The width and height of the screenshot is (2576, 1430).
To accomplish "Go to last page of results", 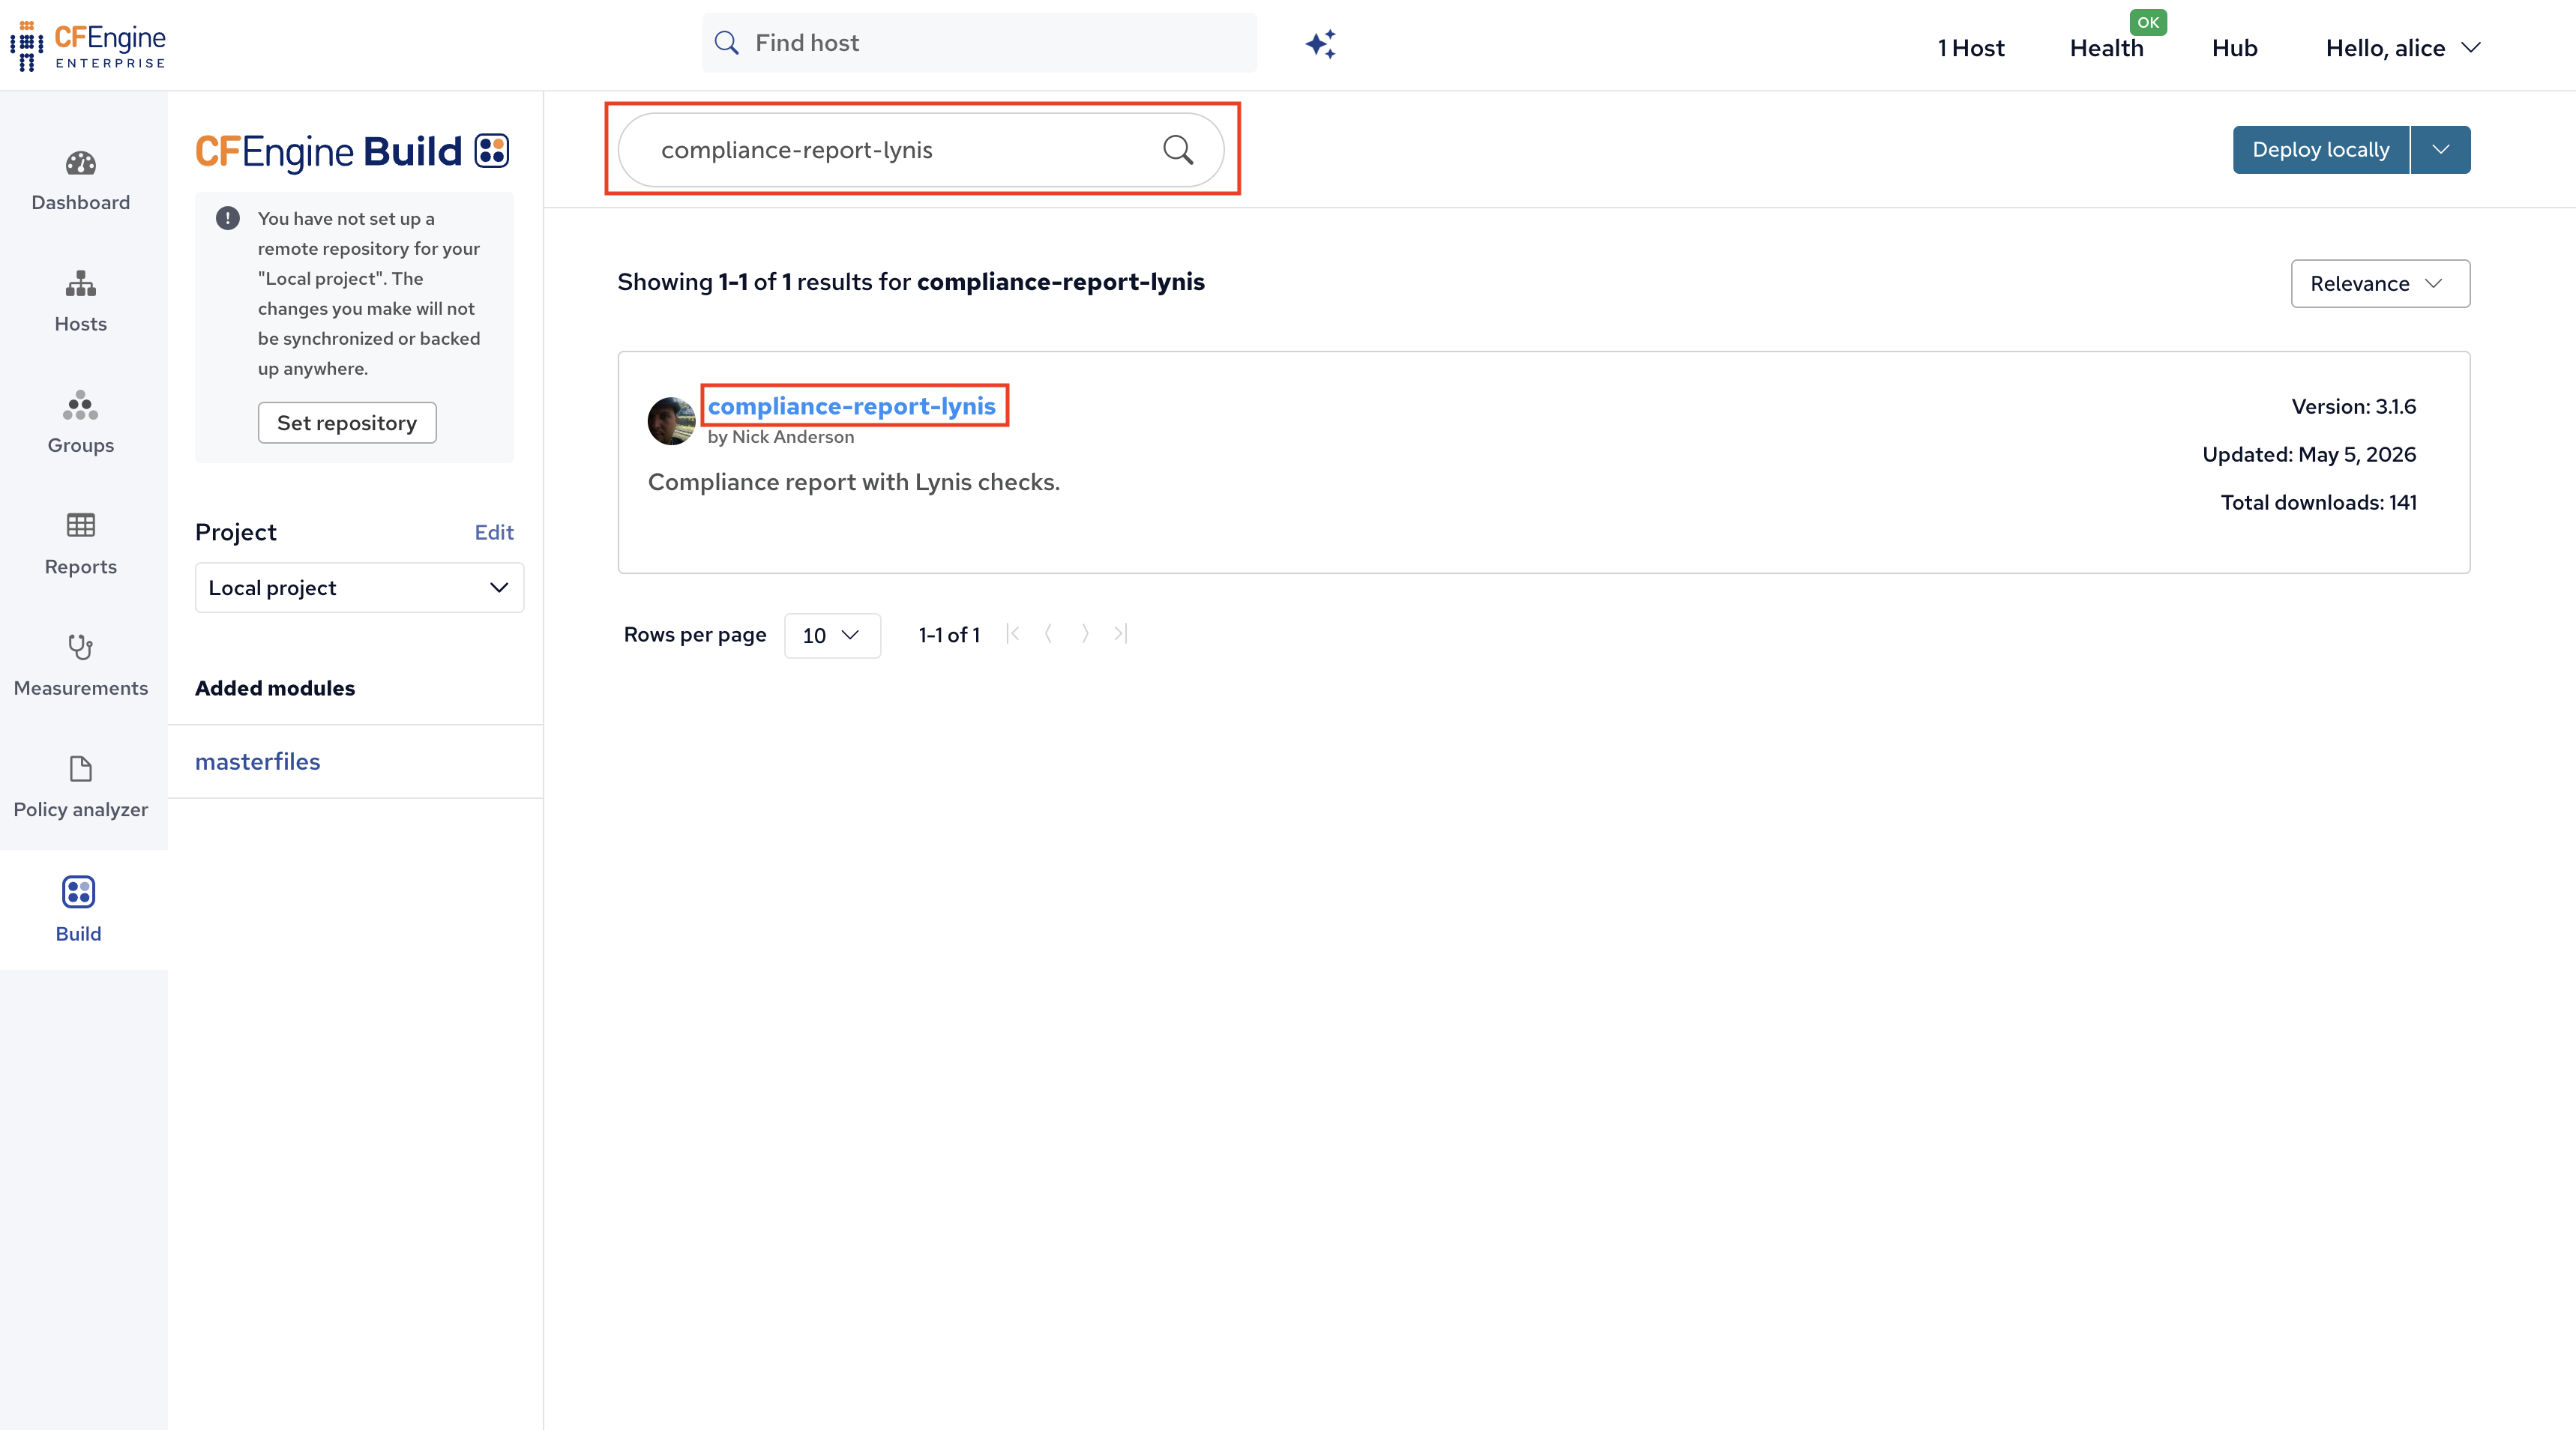I will (x=1121, y=634).
